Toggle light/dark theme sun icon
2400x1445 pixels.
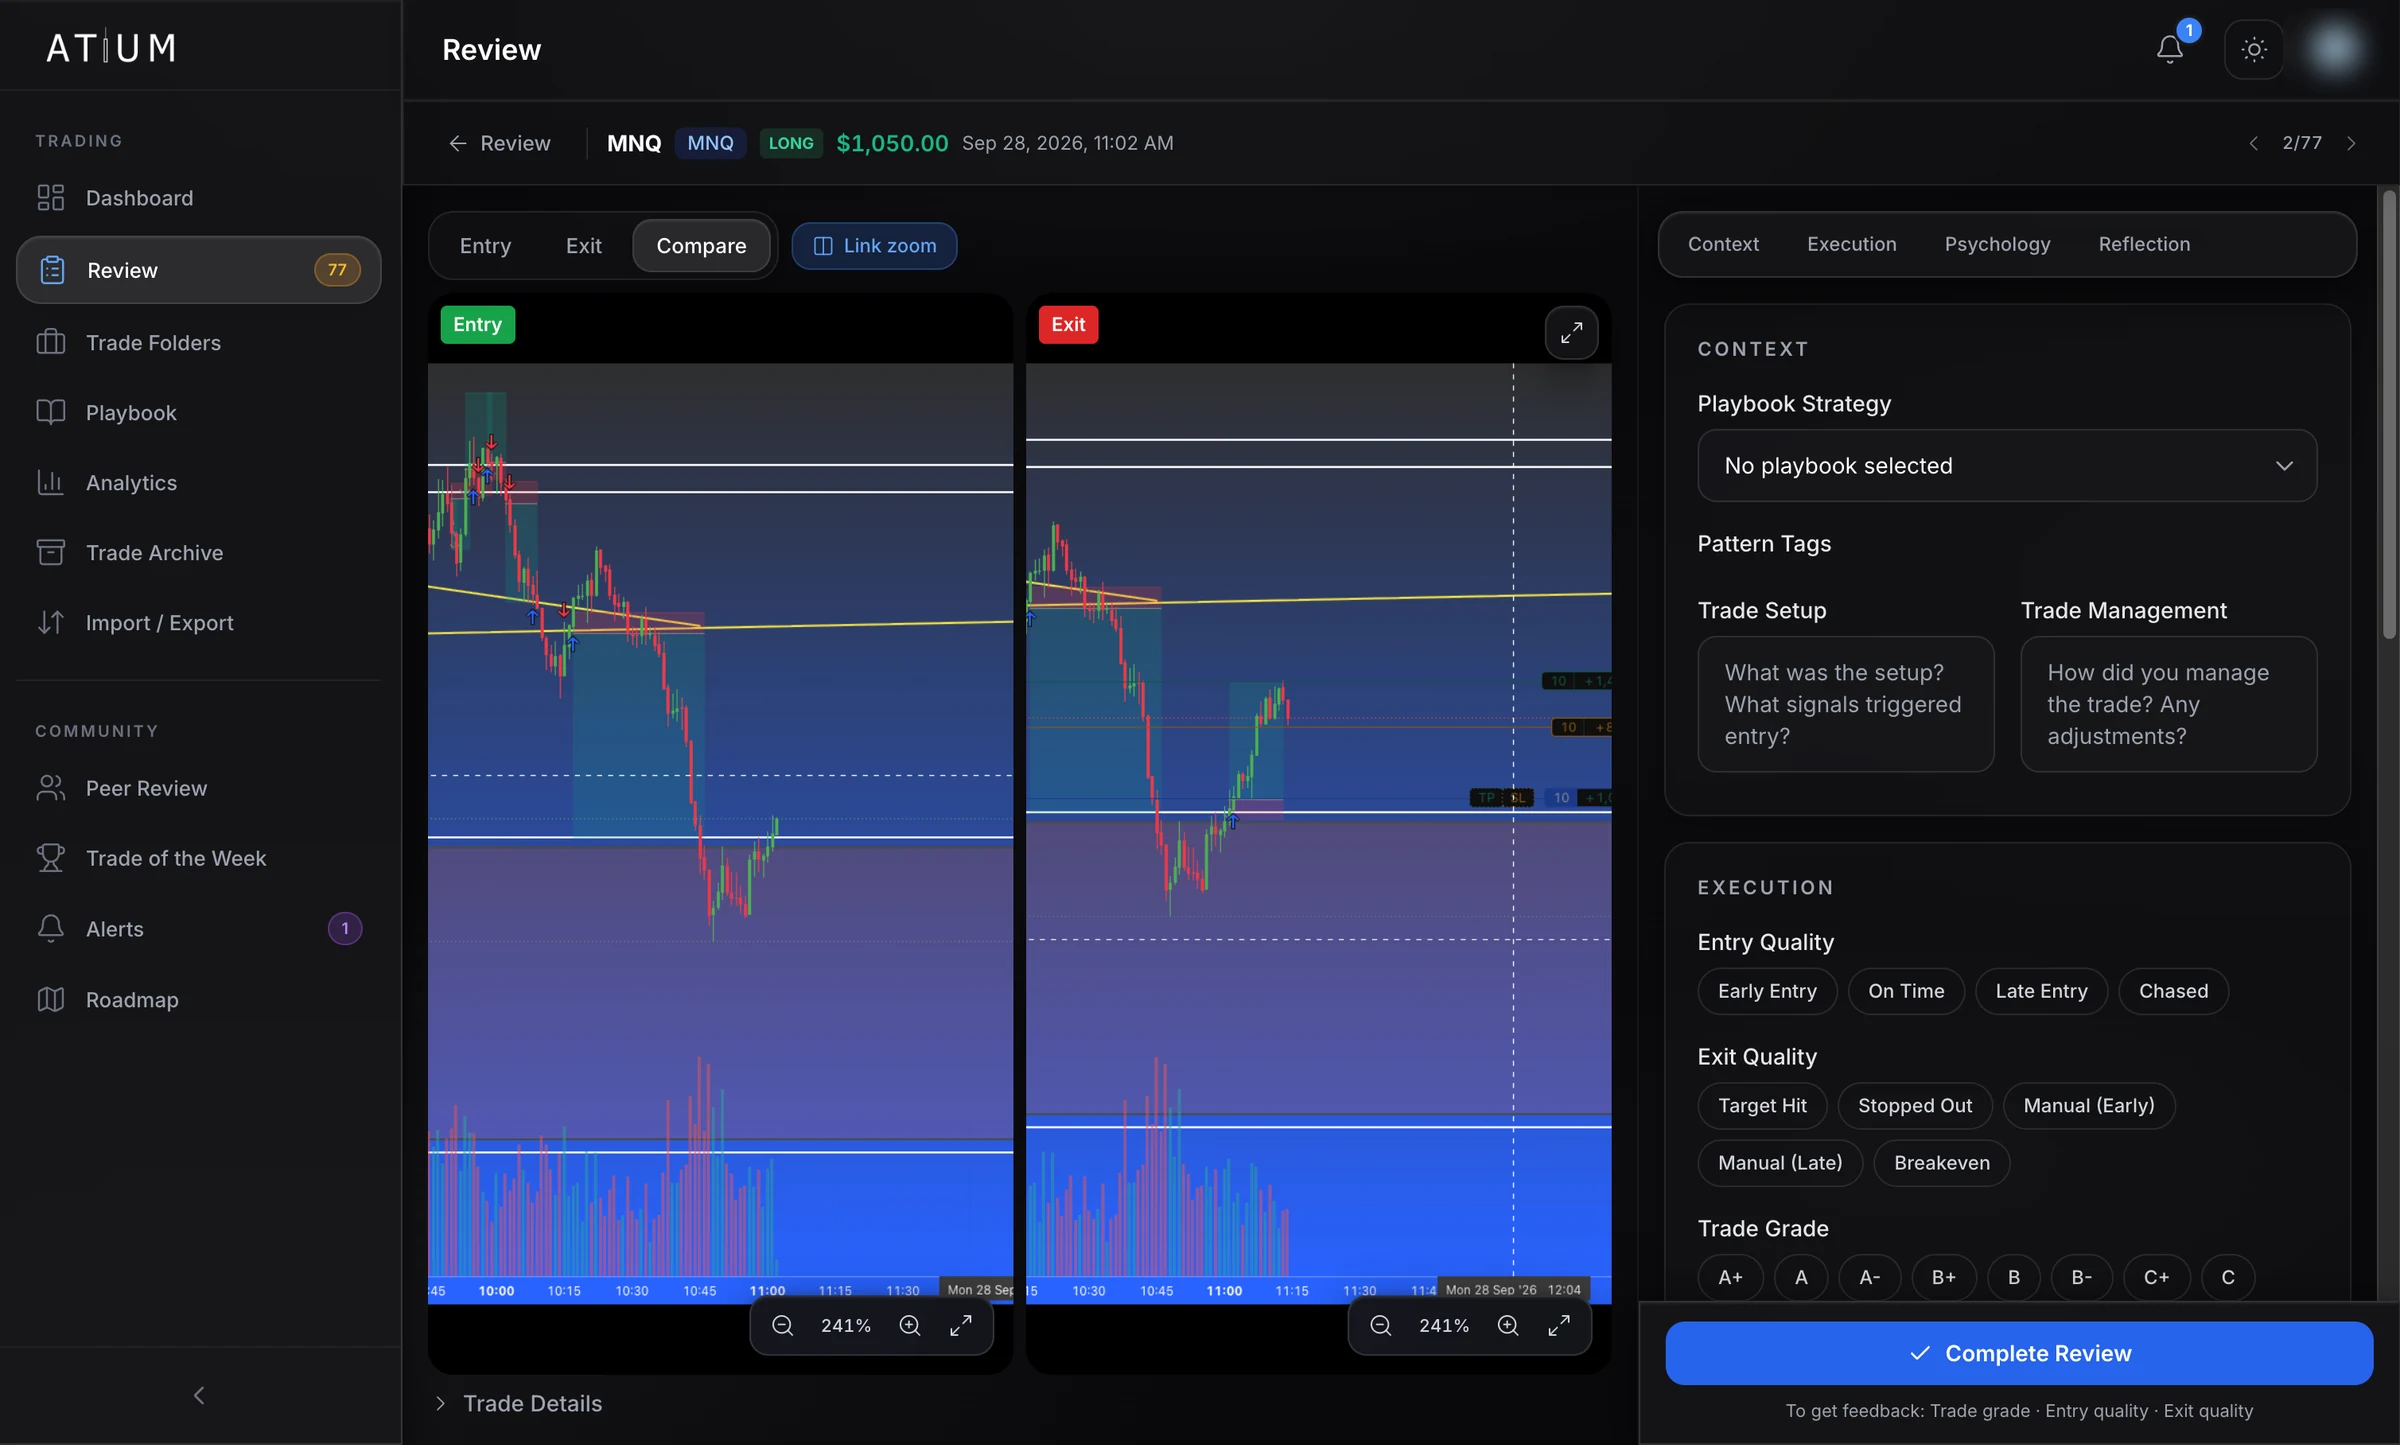pos(2254,49)
